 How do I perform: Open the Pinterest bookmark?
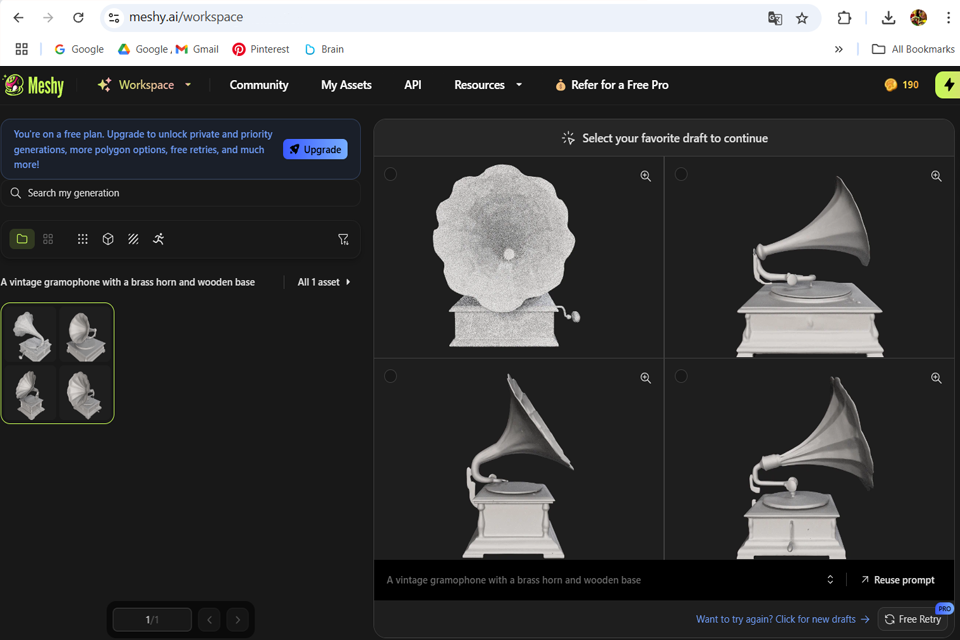261,49
